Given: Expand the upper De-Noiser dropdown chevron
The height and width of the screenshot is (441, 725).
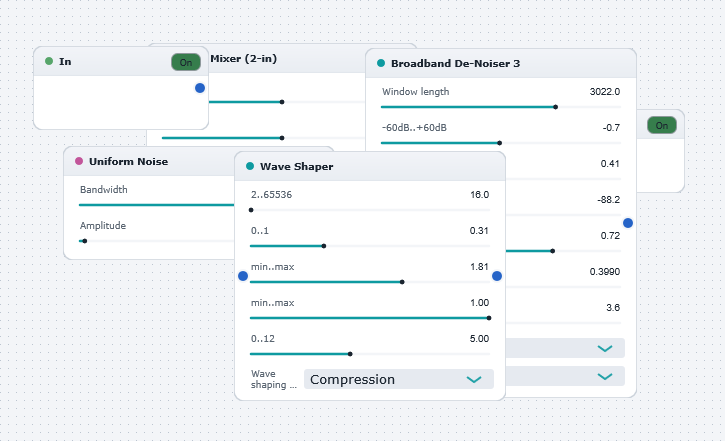Looking at the screenshot, I should tap(605, 348).
